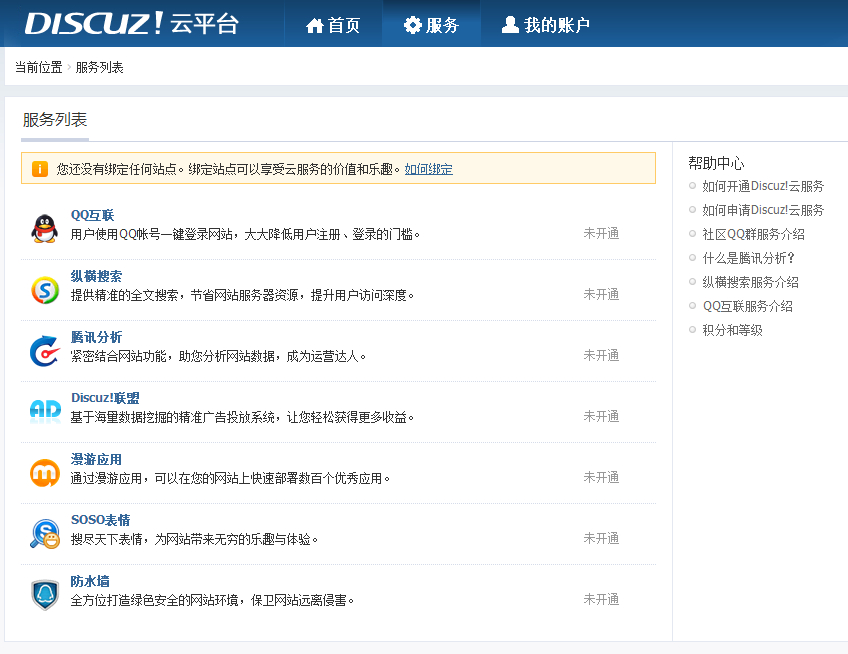848x654 pixels.
Task: Open the 首页 navigation tab
Action: pos(333,25)
